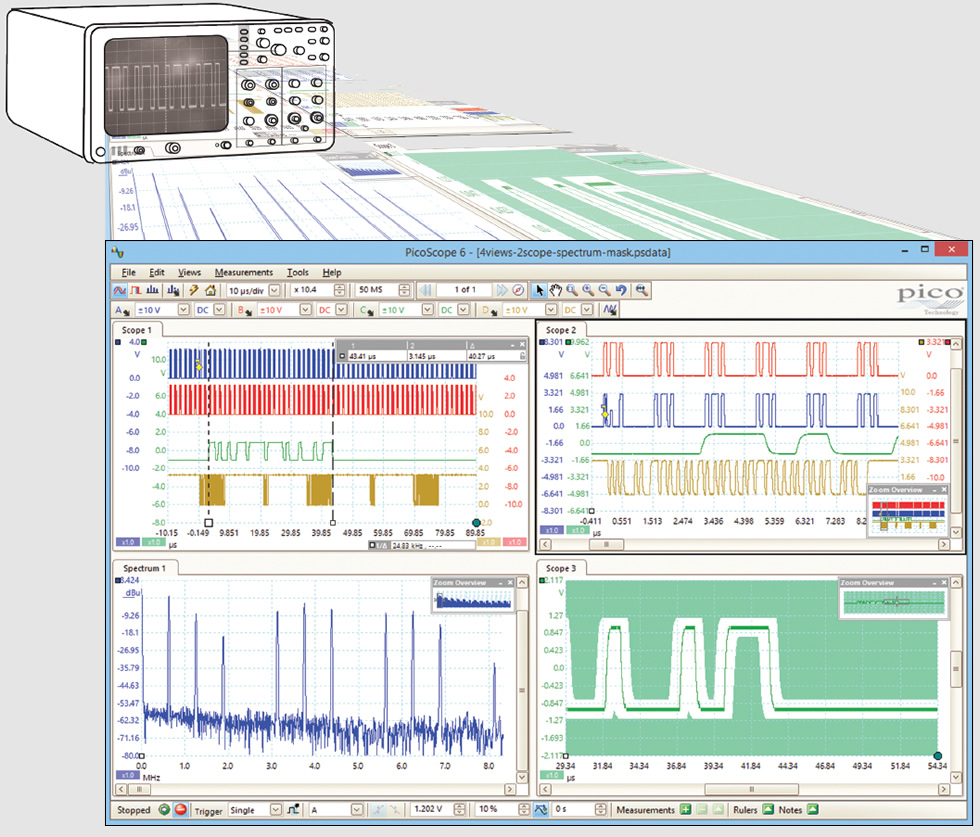Open the math channels icon

point(609,309)
